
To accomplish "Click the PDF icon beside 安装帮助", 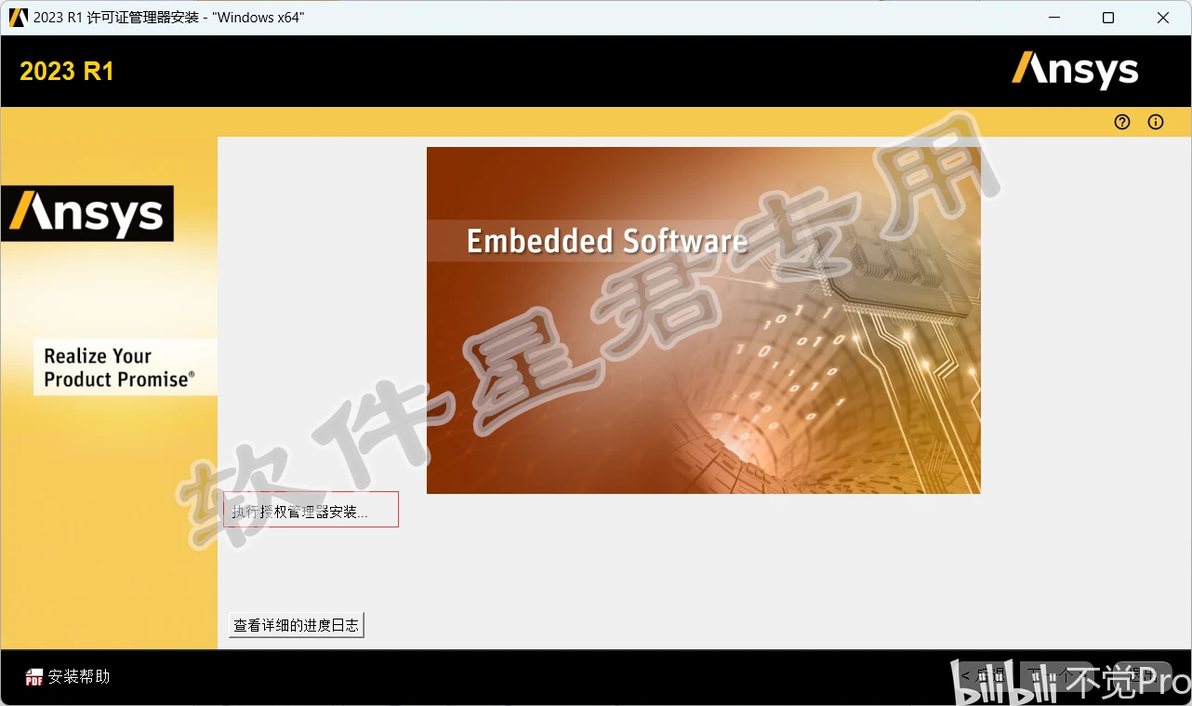I will click(34, 677).
